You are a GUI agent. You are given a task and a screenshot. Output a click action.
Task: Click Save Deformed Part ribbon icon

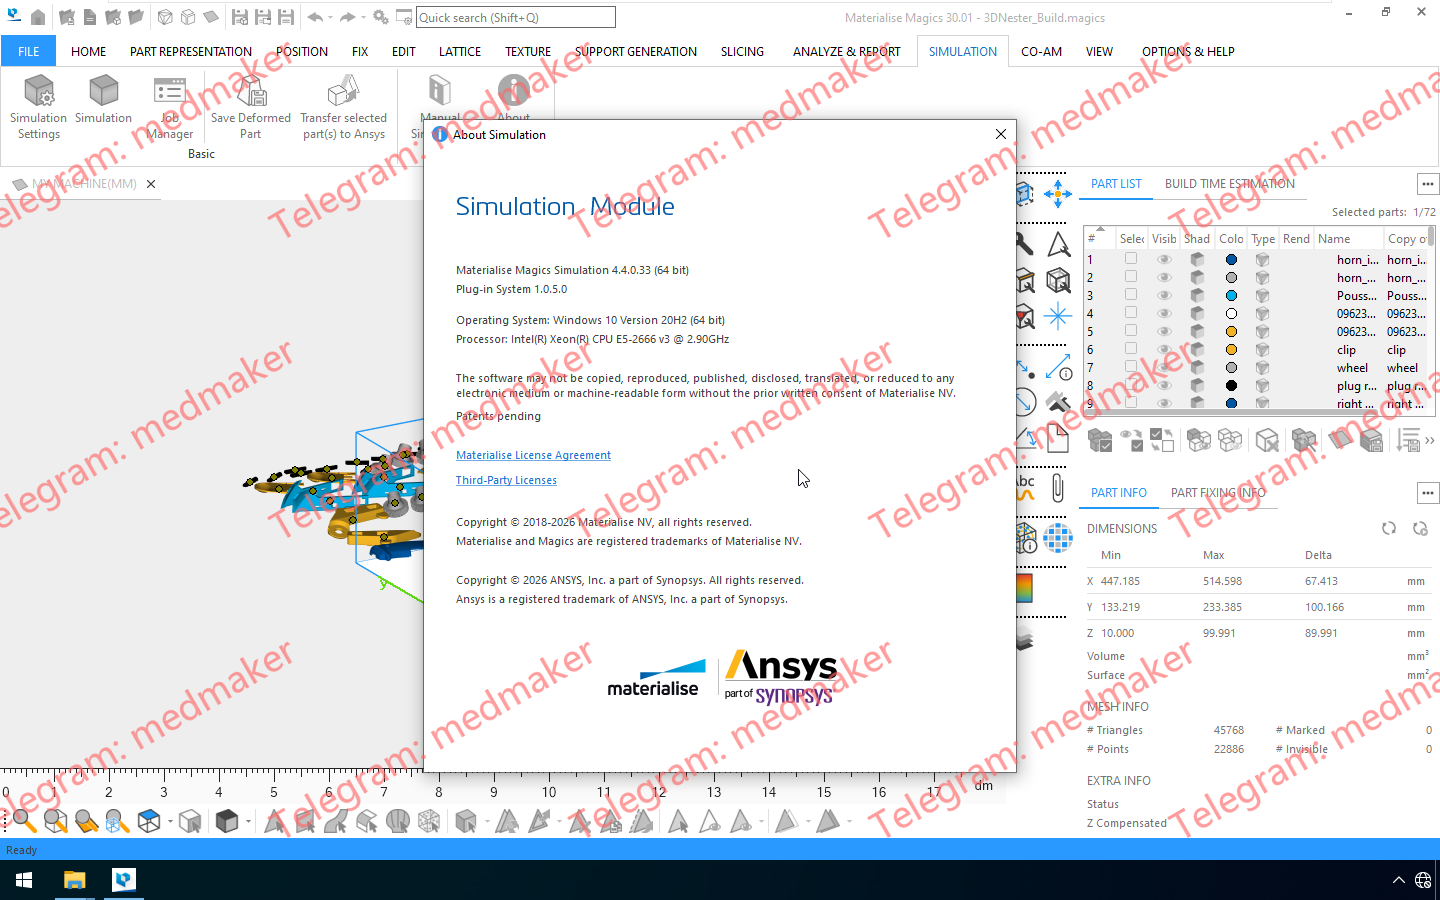click(250, 107)
